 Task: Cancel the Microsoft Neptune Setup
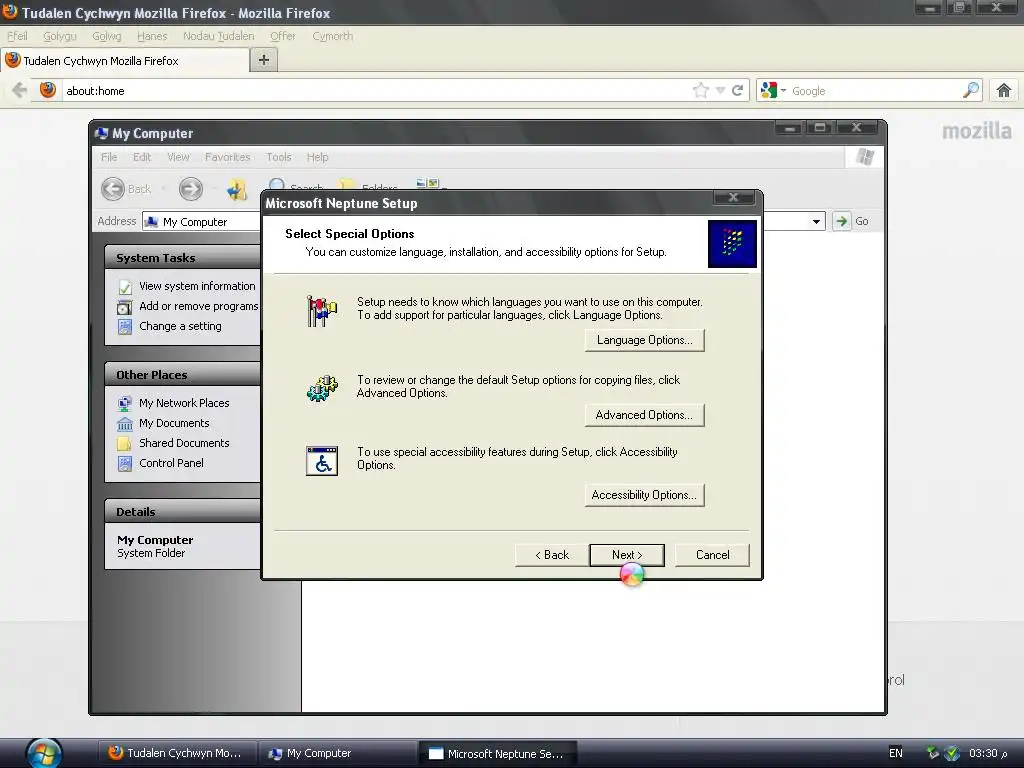point(712,555)
